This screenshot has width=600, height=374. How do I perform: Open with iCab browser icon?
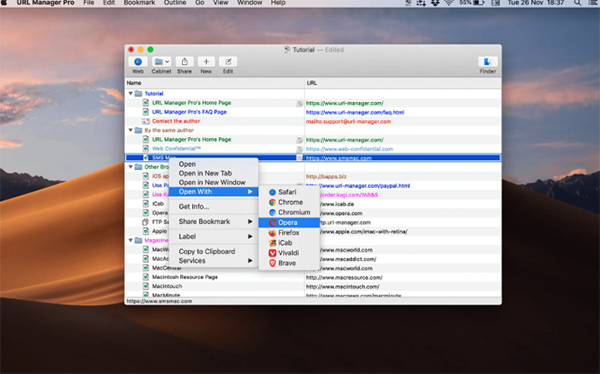point(272,243)
